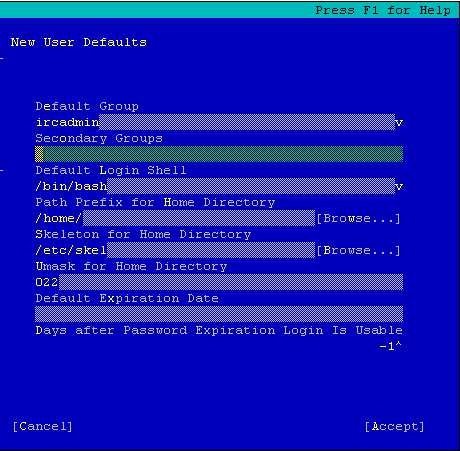Click the Umask for Home Directory label
460x451 pixels.
(x=131, y=266)
